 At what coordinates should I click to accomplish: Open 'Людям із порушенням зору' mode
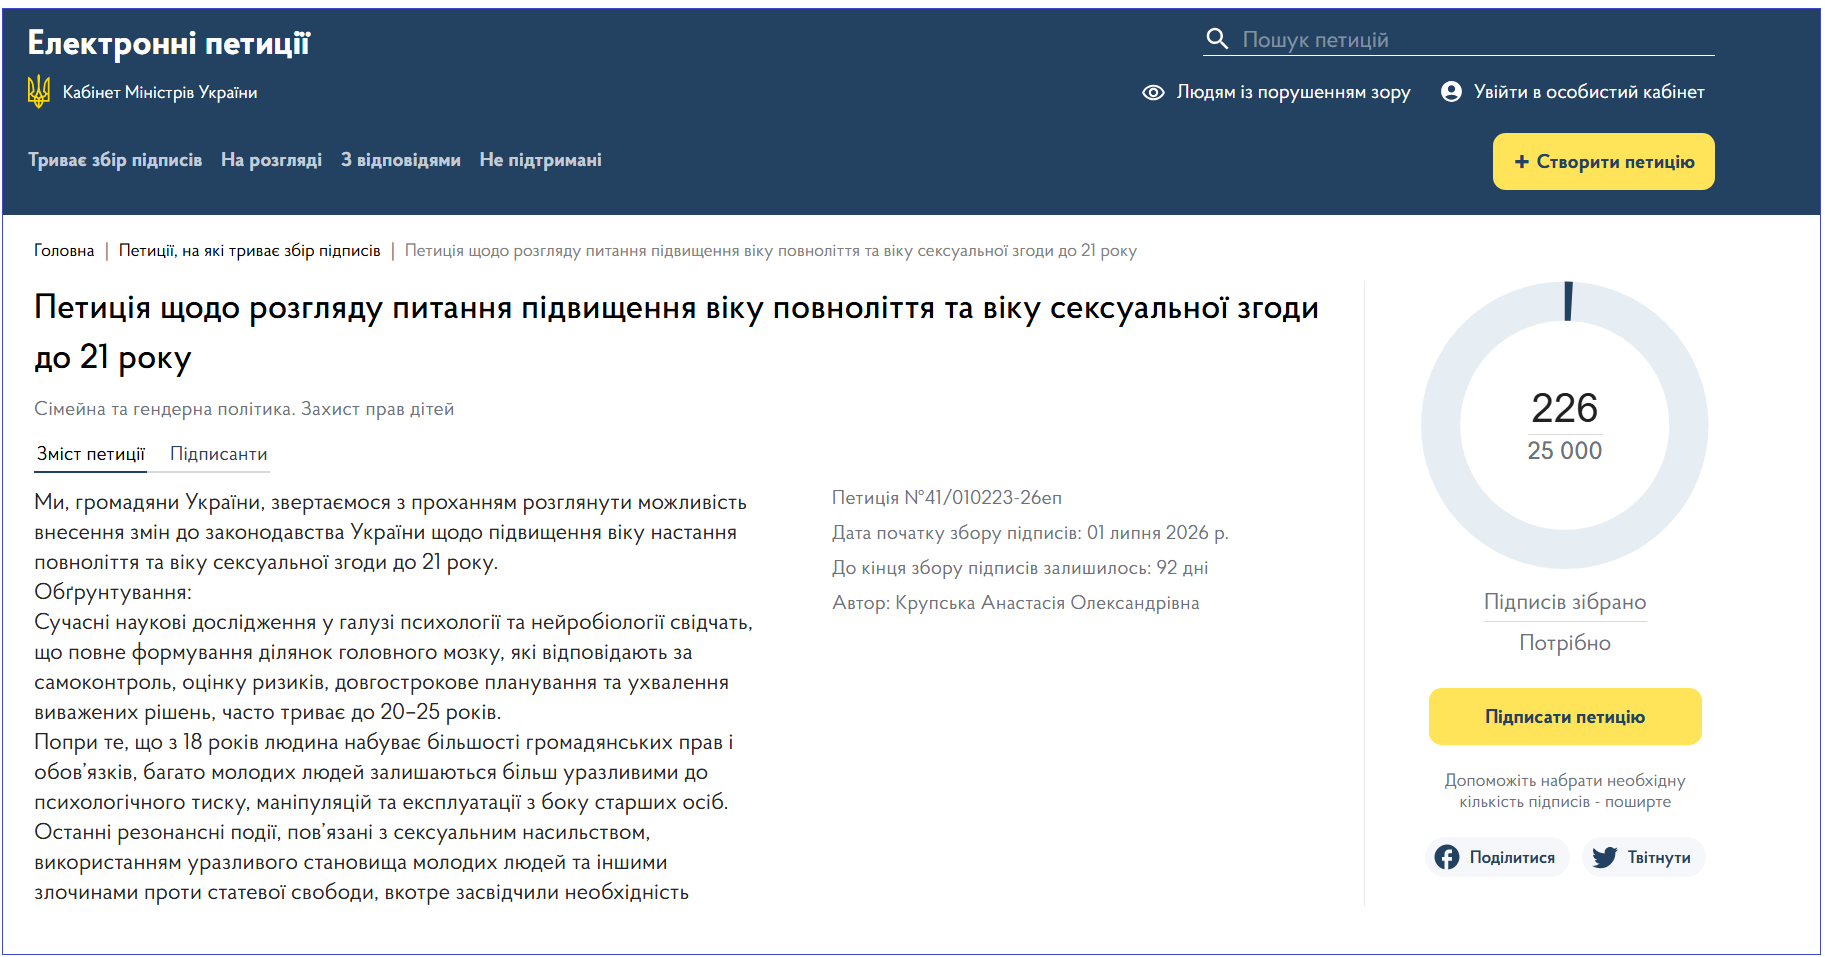(1276, 92)
